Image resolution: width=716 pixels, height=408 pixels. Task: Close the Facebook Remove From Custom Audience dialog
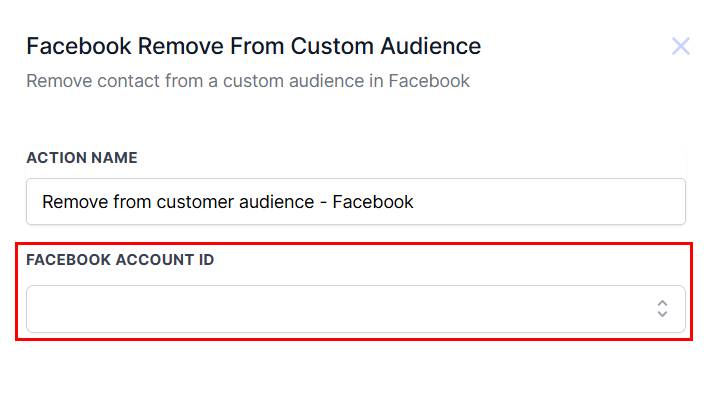click(x=681, y=46)
